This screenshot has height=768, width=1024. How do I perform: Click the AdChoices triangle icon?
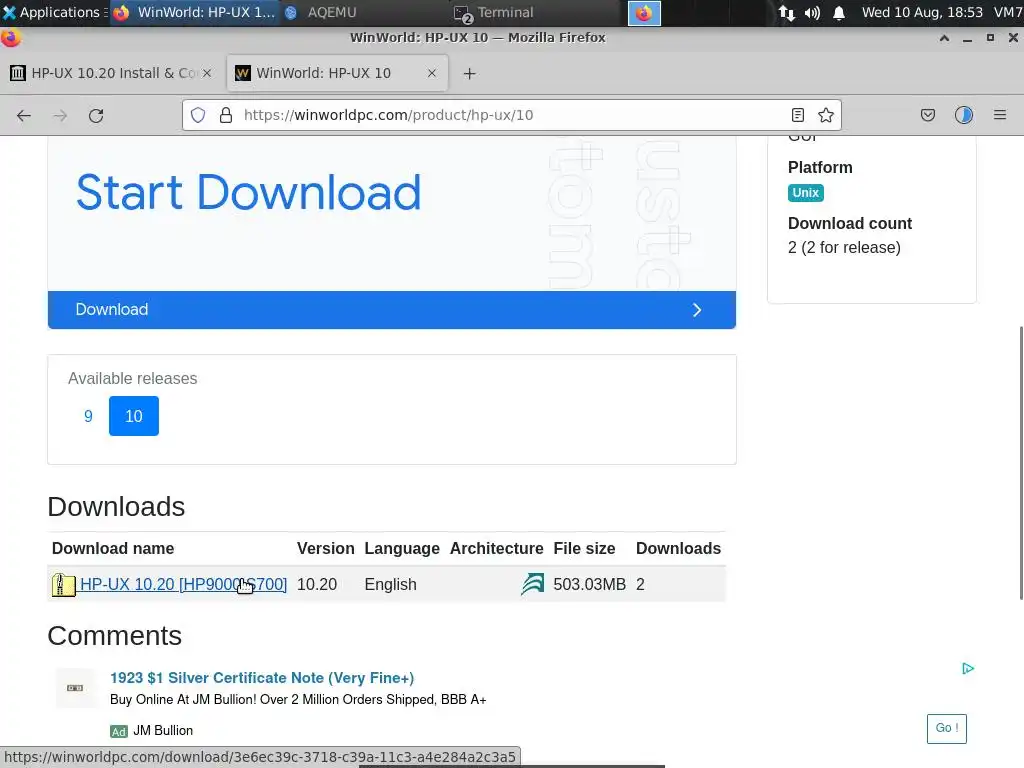968,668
